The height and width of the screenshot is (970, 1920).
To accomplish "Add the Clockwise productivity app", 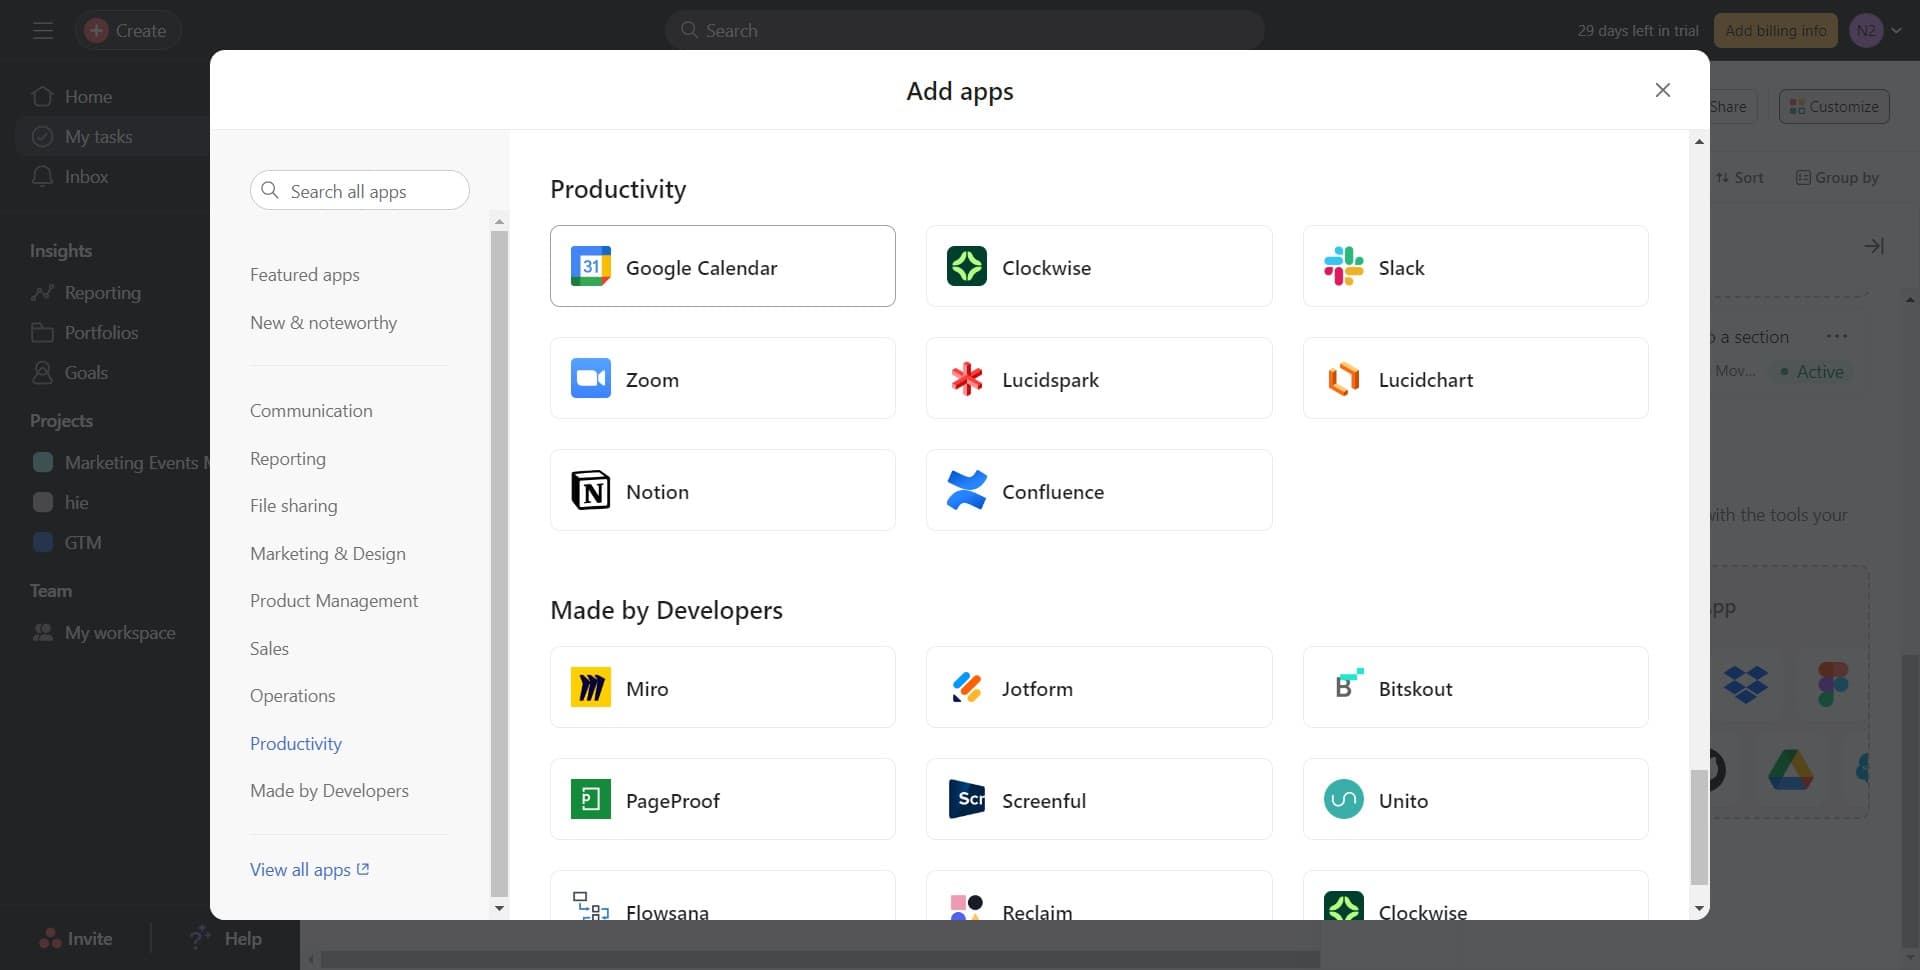I will click(1098, 266).
